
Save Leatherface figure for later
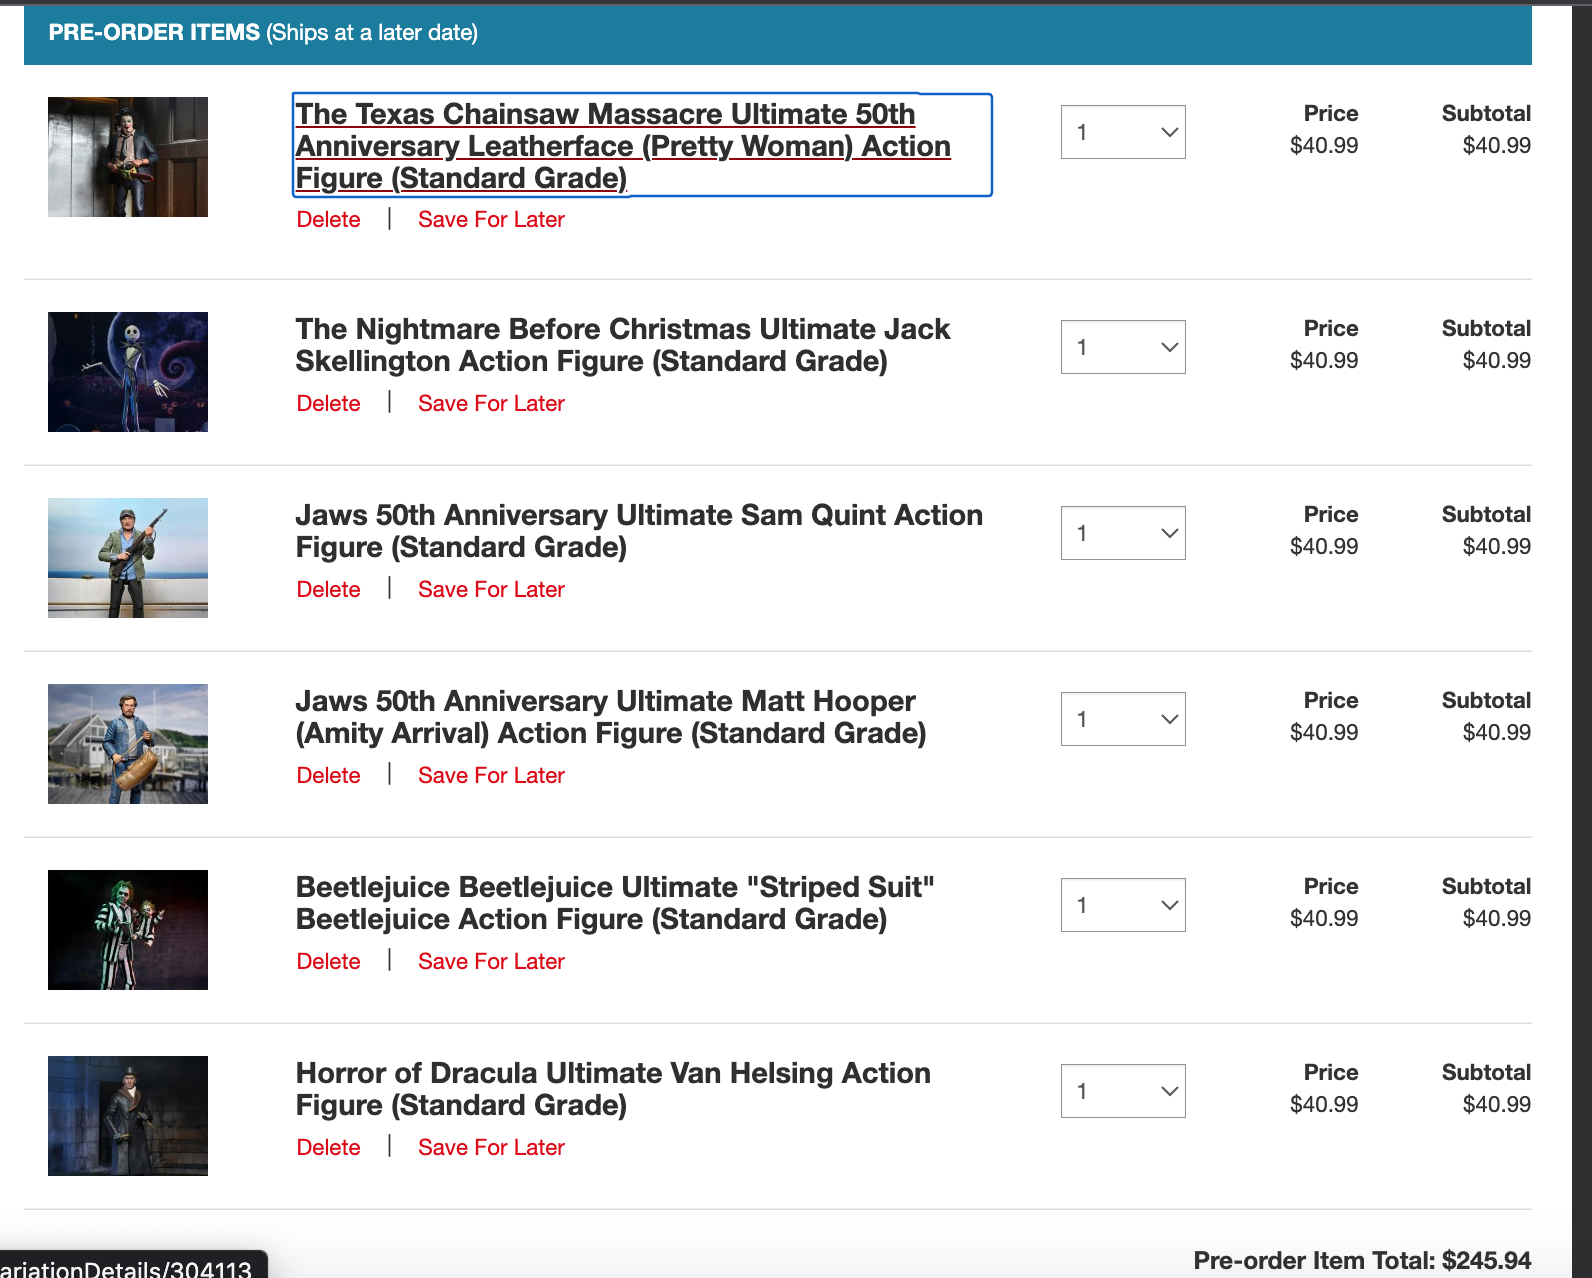[491, 220]
